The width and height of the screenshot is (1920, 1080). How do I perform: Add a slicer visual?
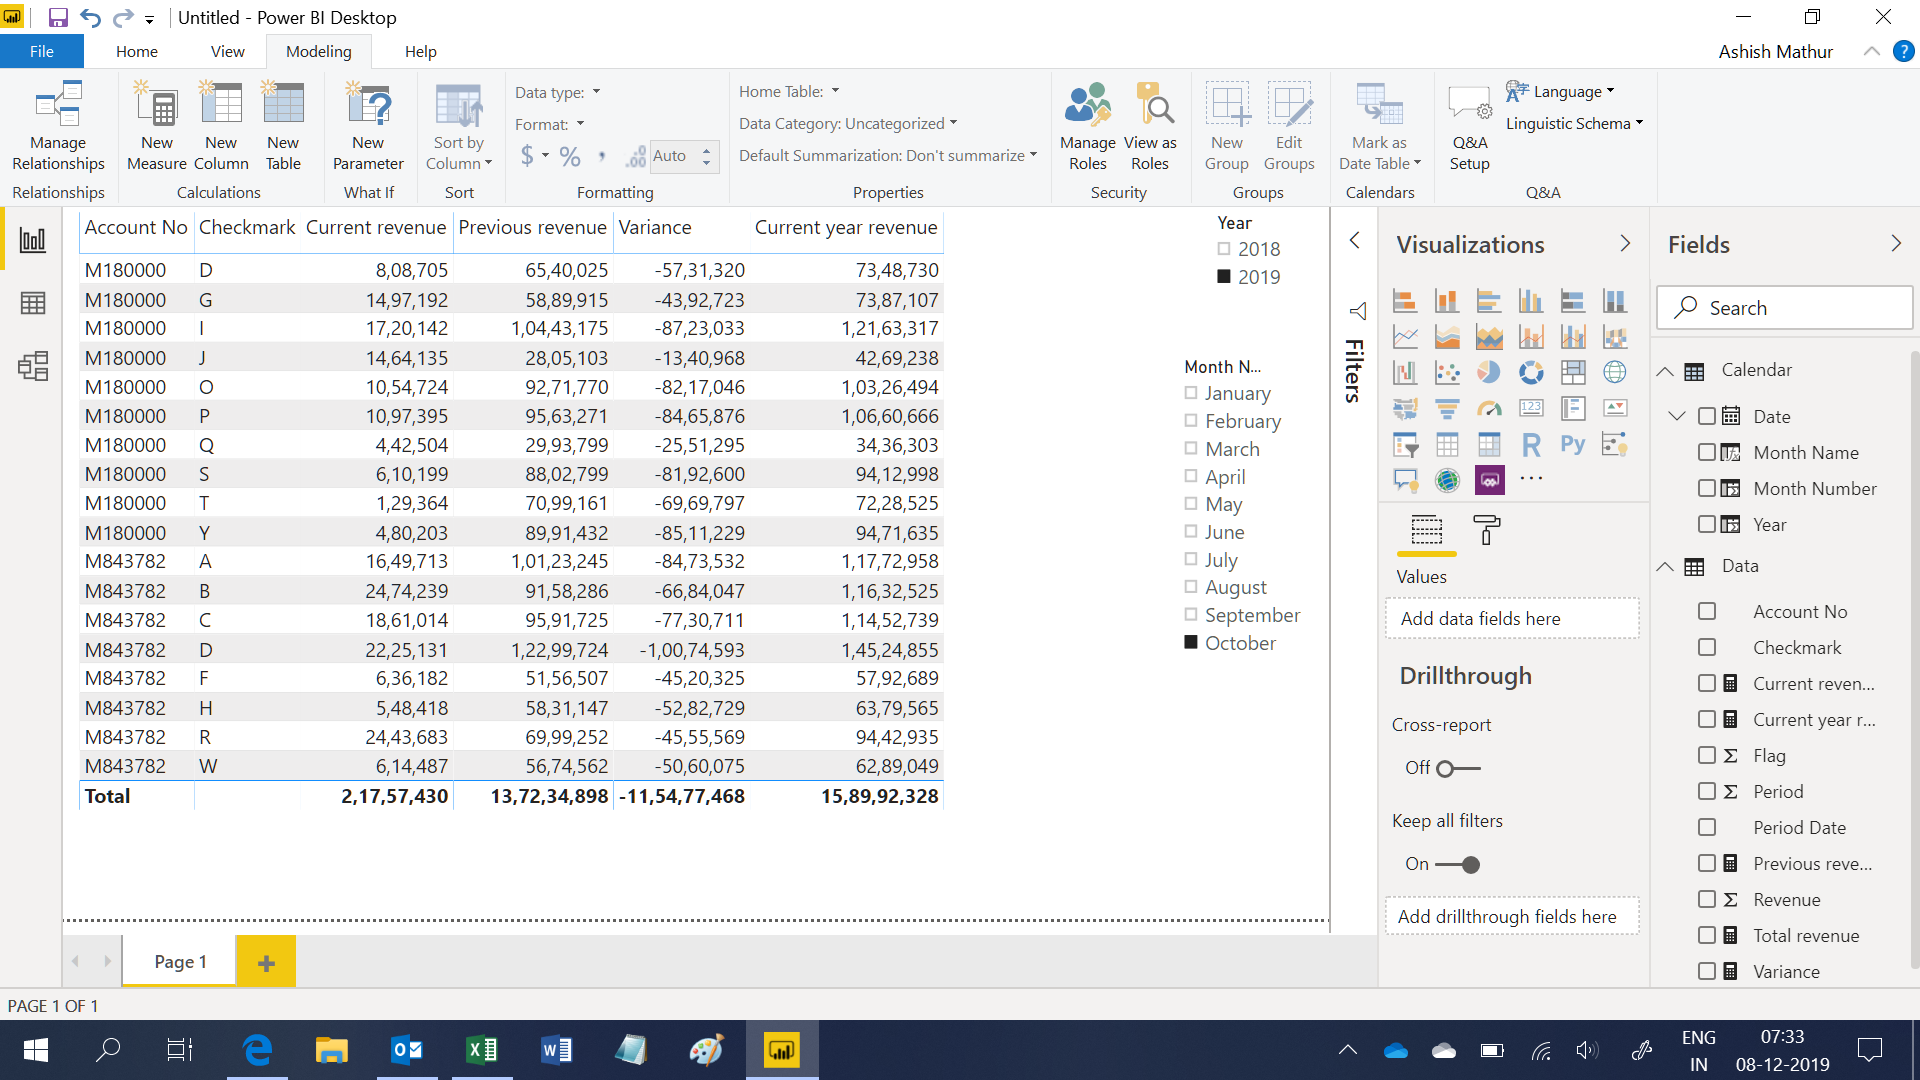(x=1405, y=445)
